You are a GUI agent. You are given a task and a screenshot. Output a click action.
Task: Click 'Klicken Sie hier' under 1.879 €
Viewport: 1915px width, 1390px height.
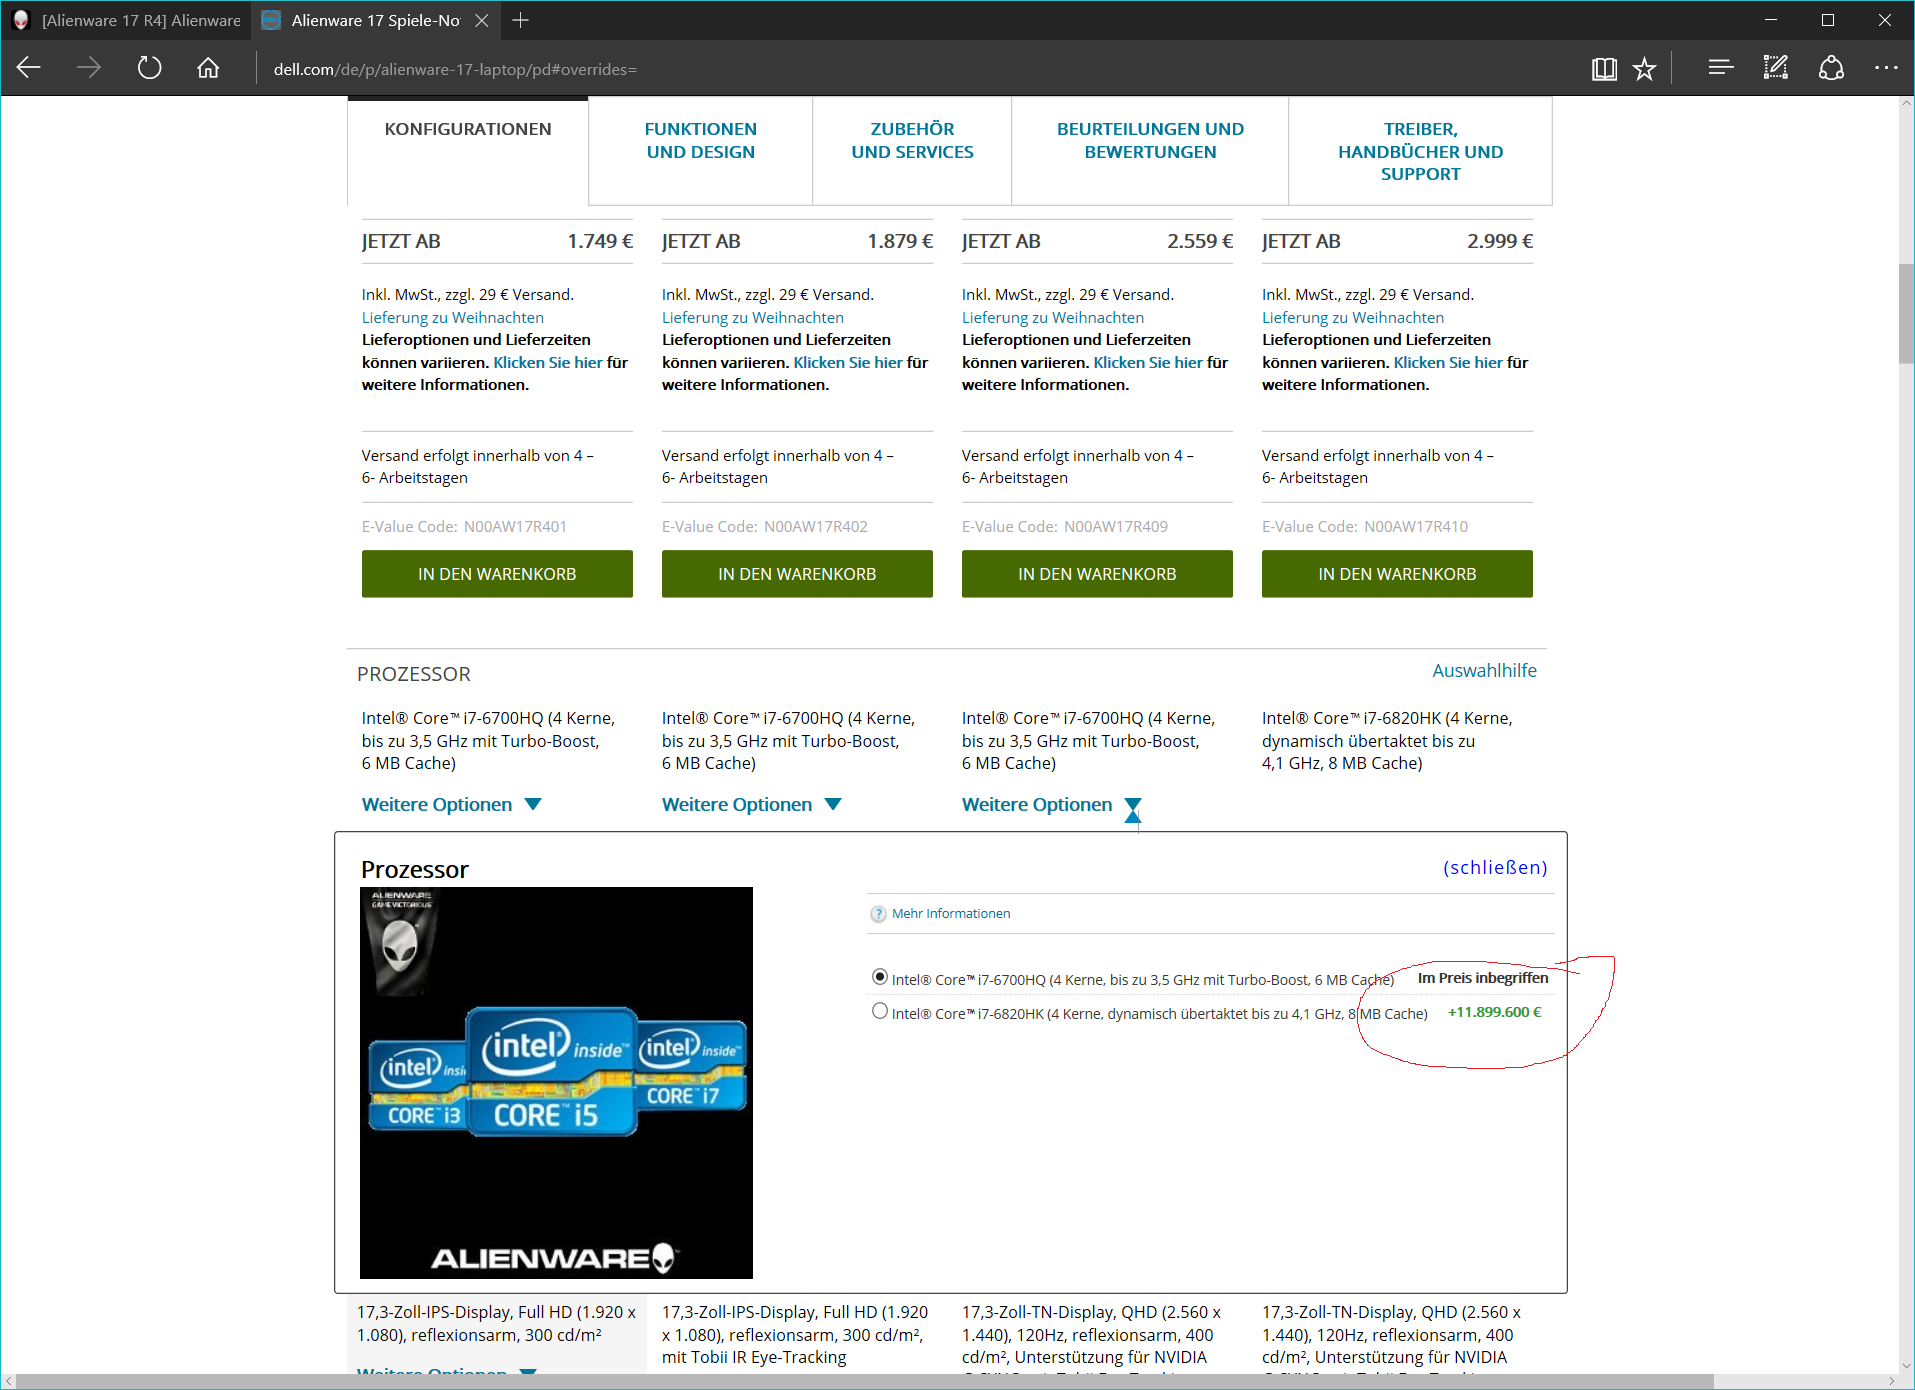tap(848, 362)
